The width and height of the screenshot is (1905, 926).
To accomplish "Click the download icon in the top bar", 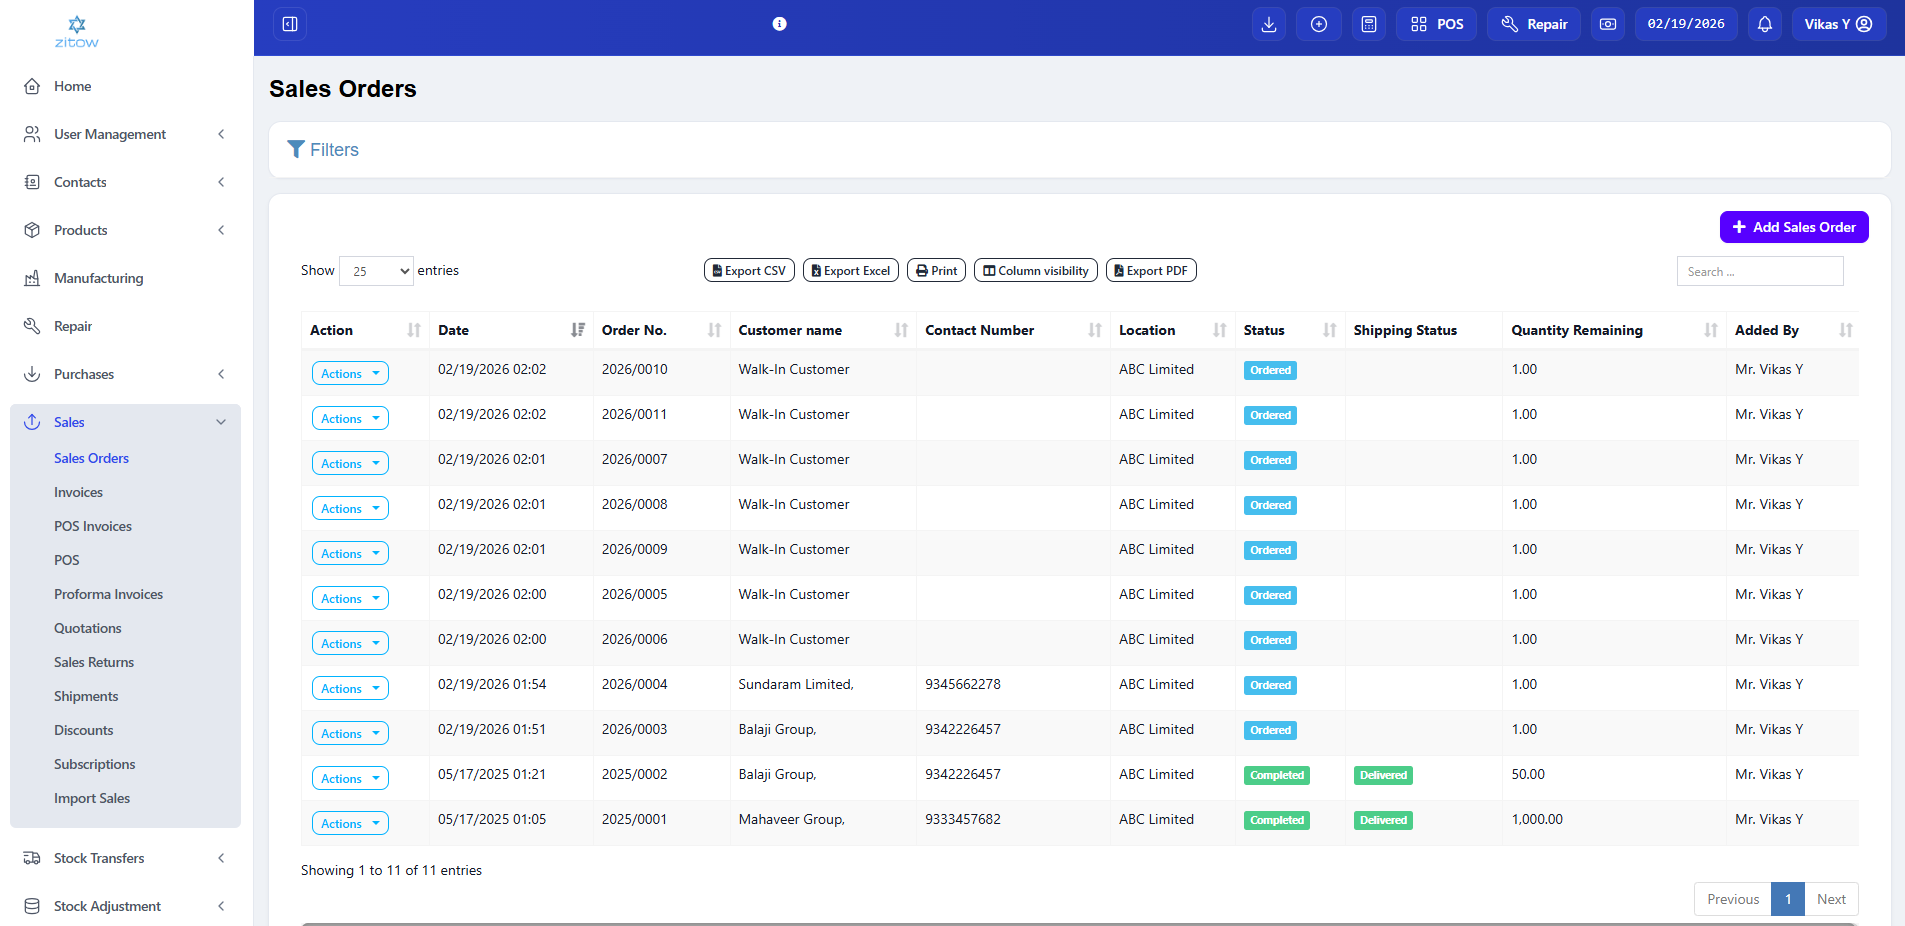I will point(1268,23).
